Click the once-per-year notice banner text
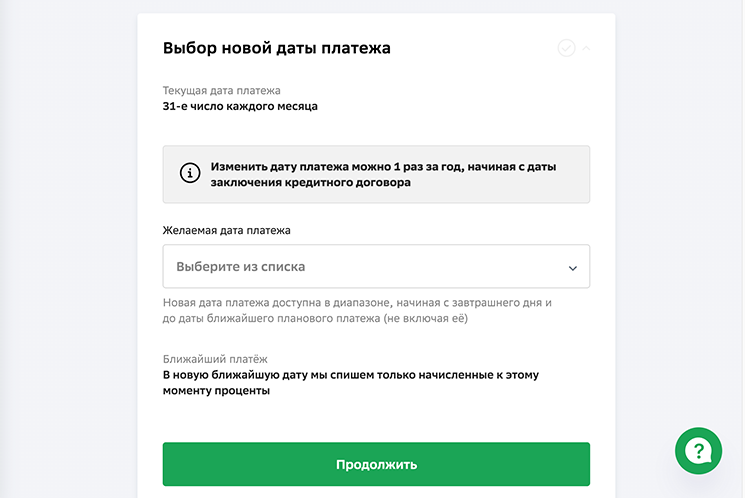Screen dimensions: 745x498 point(383,165)
